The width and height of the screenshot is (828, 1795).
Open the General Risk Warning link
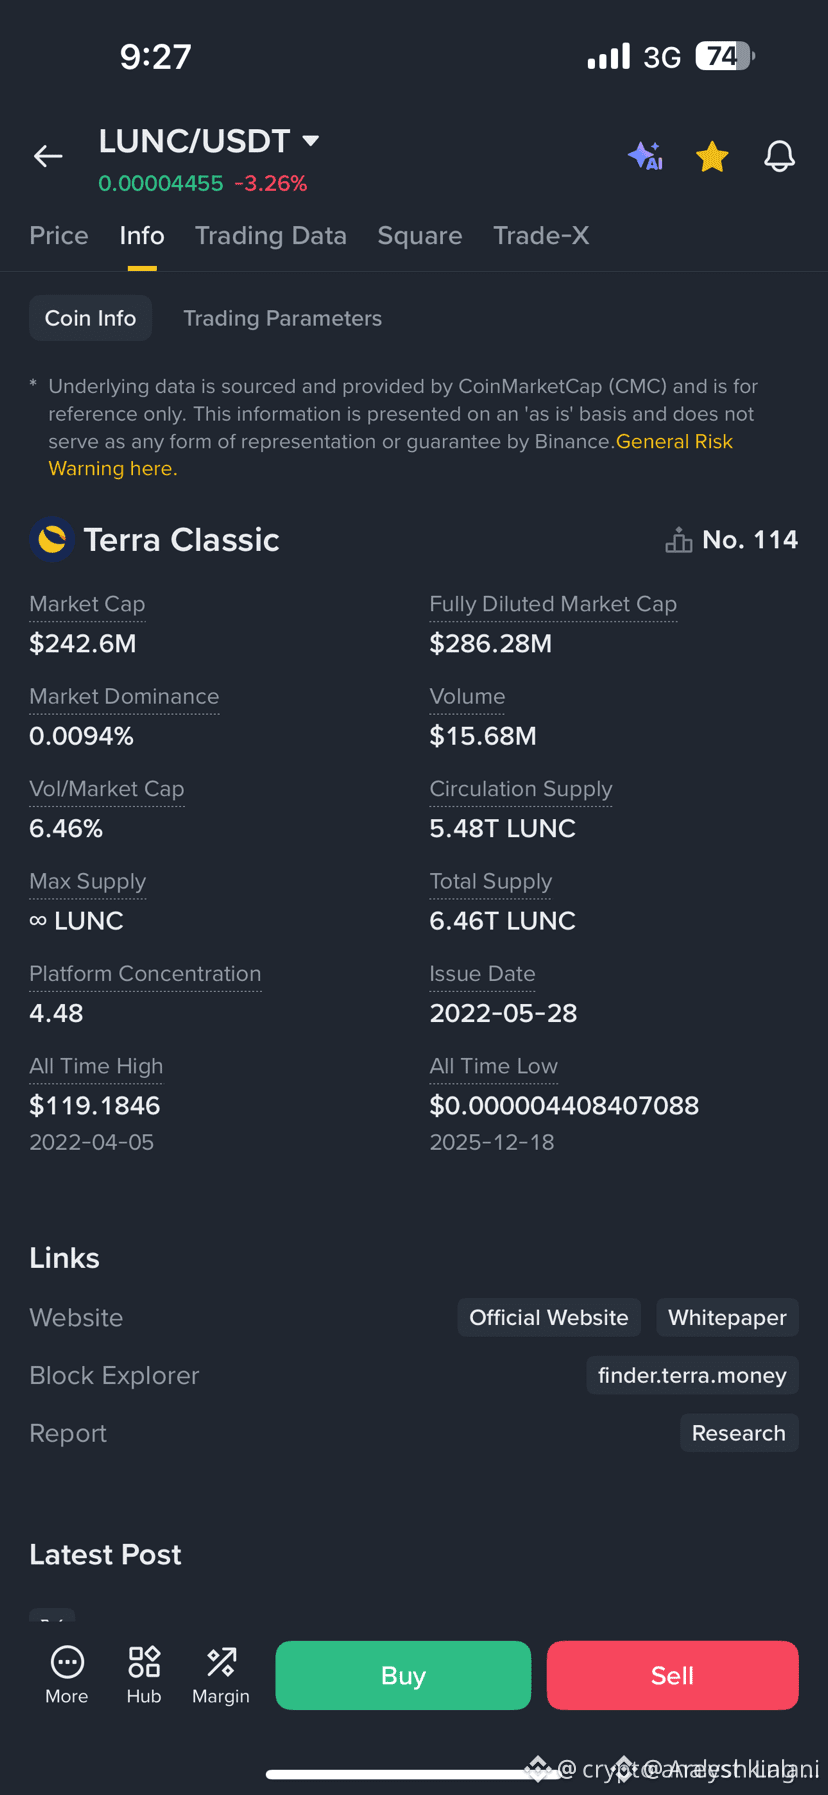391,455
